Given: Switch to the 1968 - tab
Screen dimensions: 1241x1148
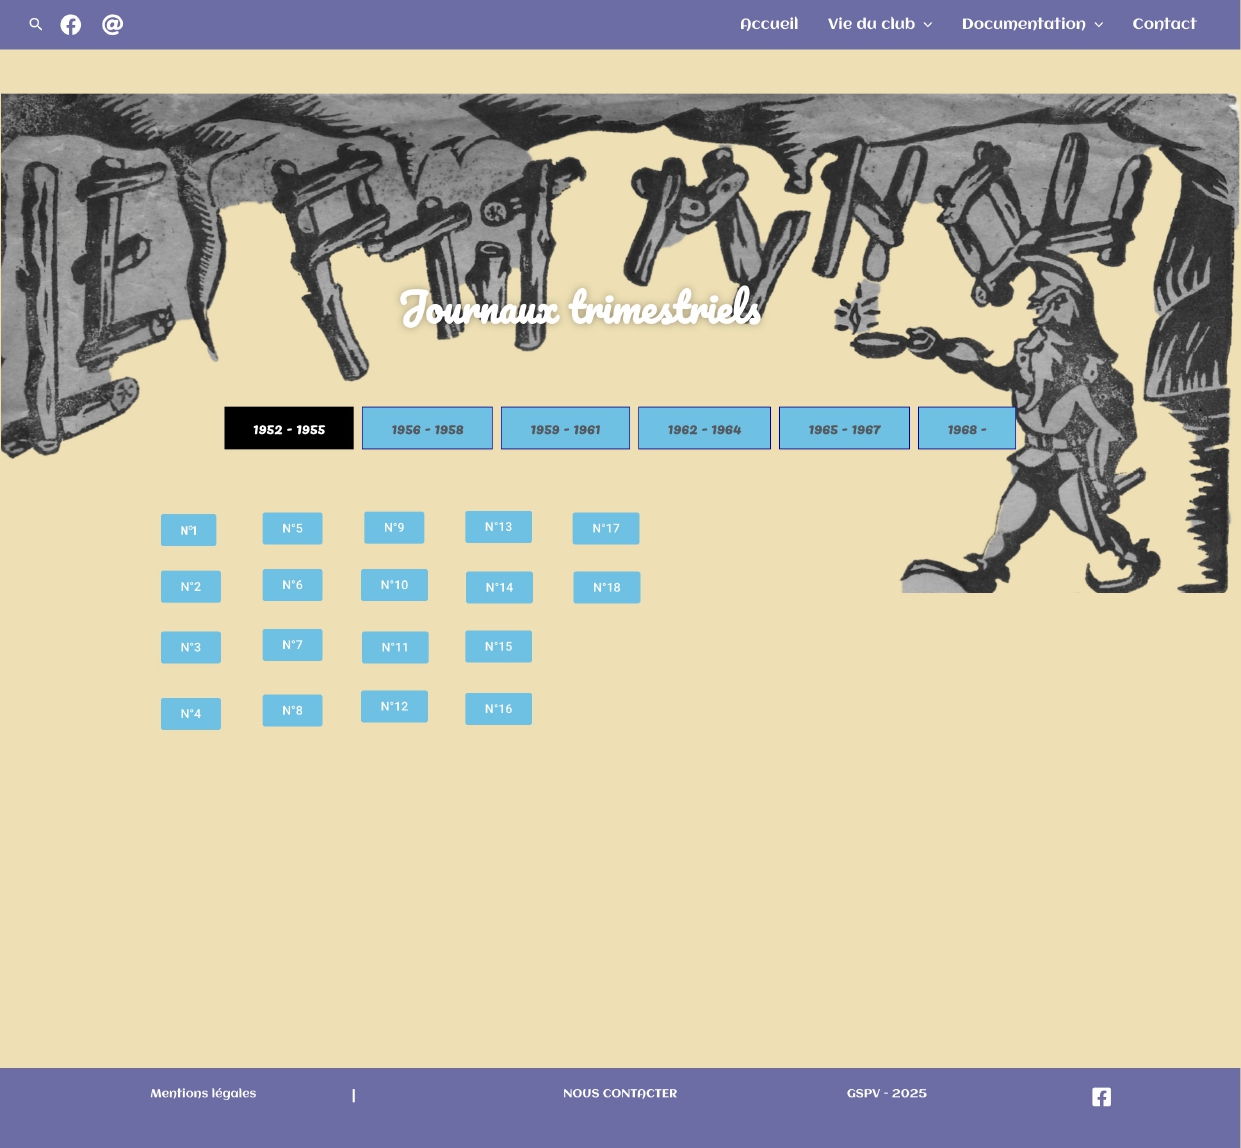Looking at the screenshot, I should (967, 428).
